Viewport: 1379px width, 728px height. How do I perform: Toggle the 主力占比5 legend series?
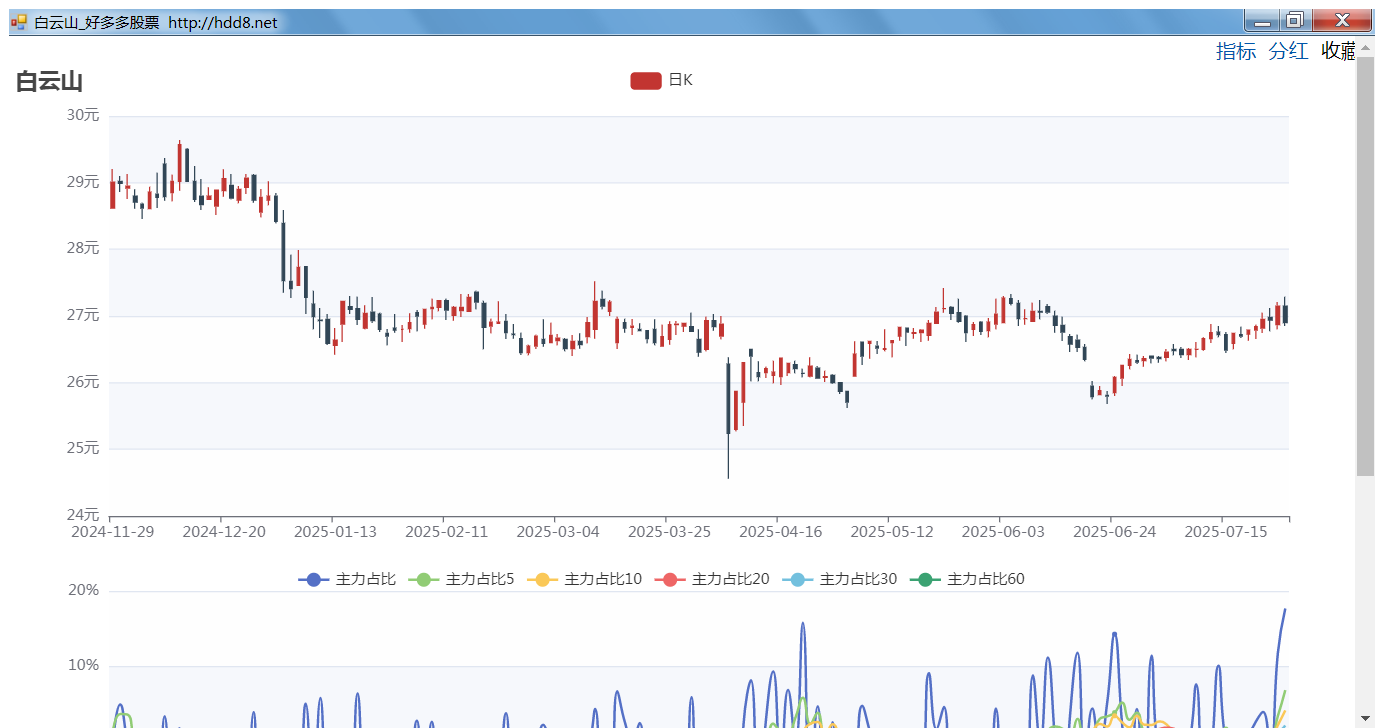coord(461,579)
